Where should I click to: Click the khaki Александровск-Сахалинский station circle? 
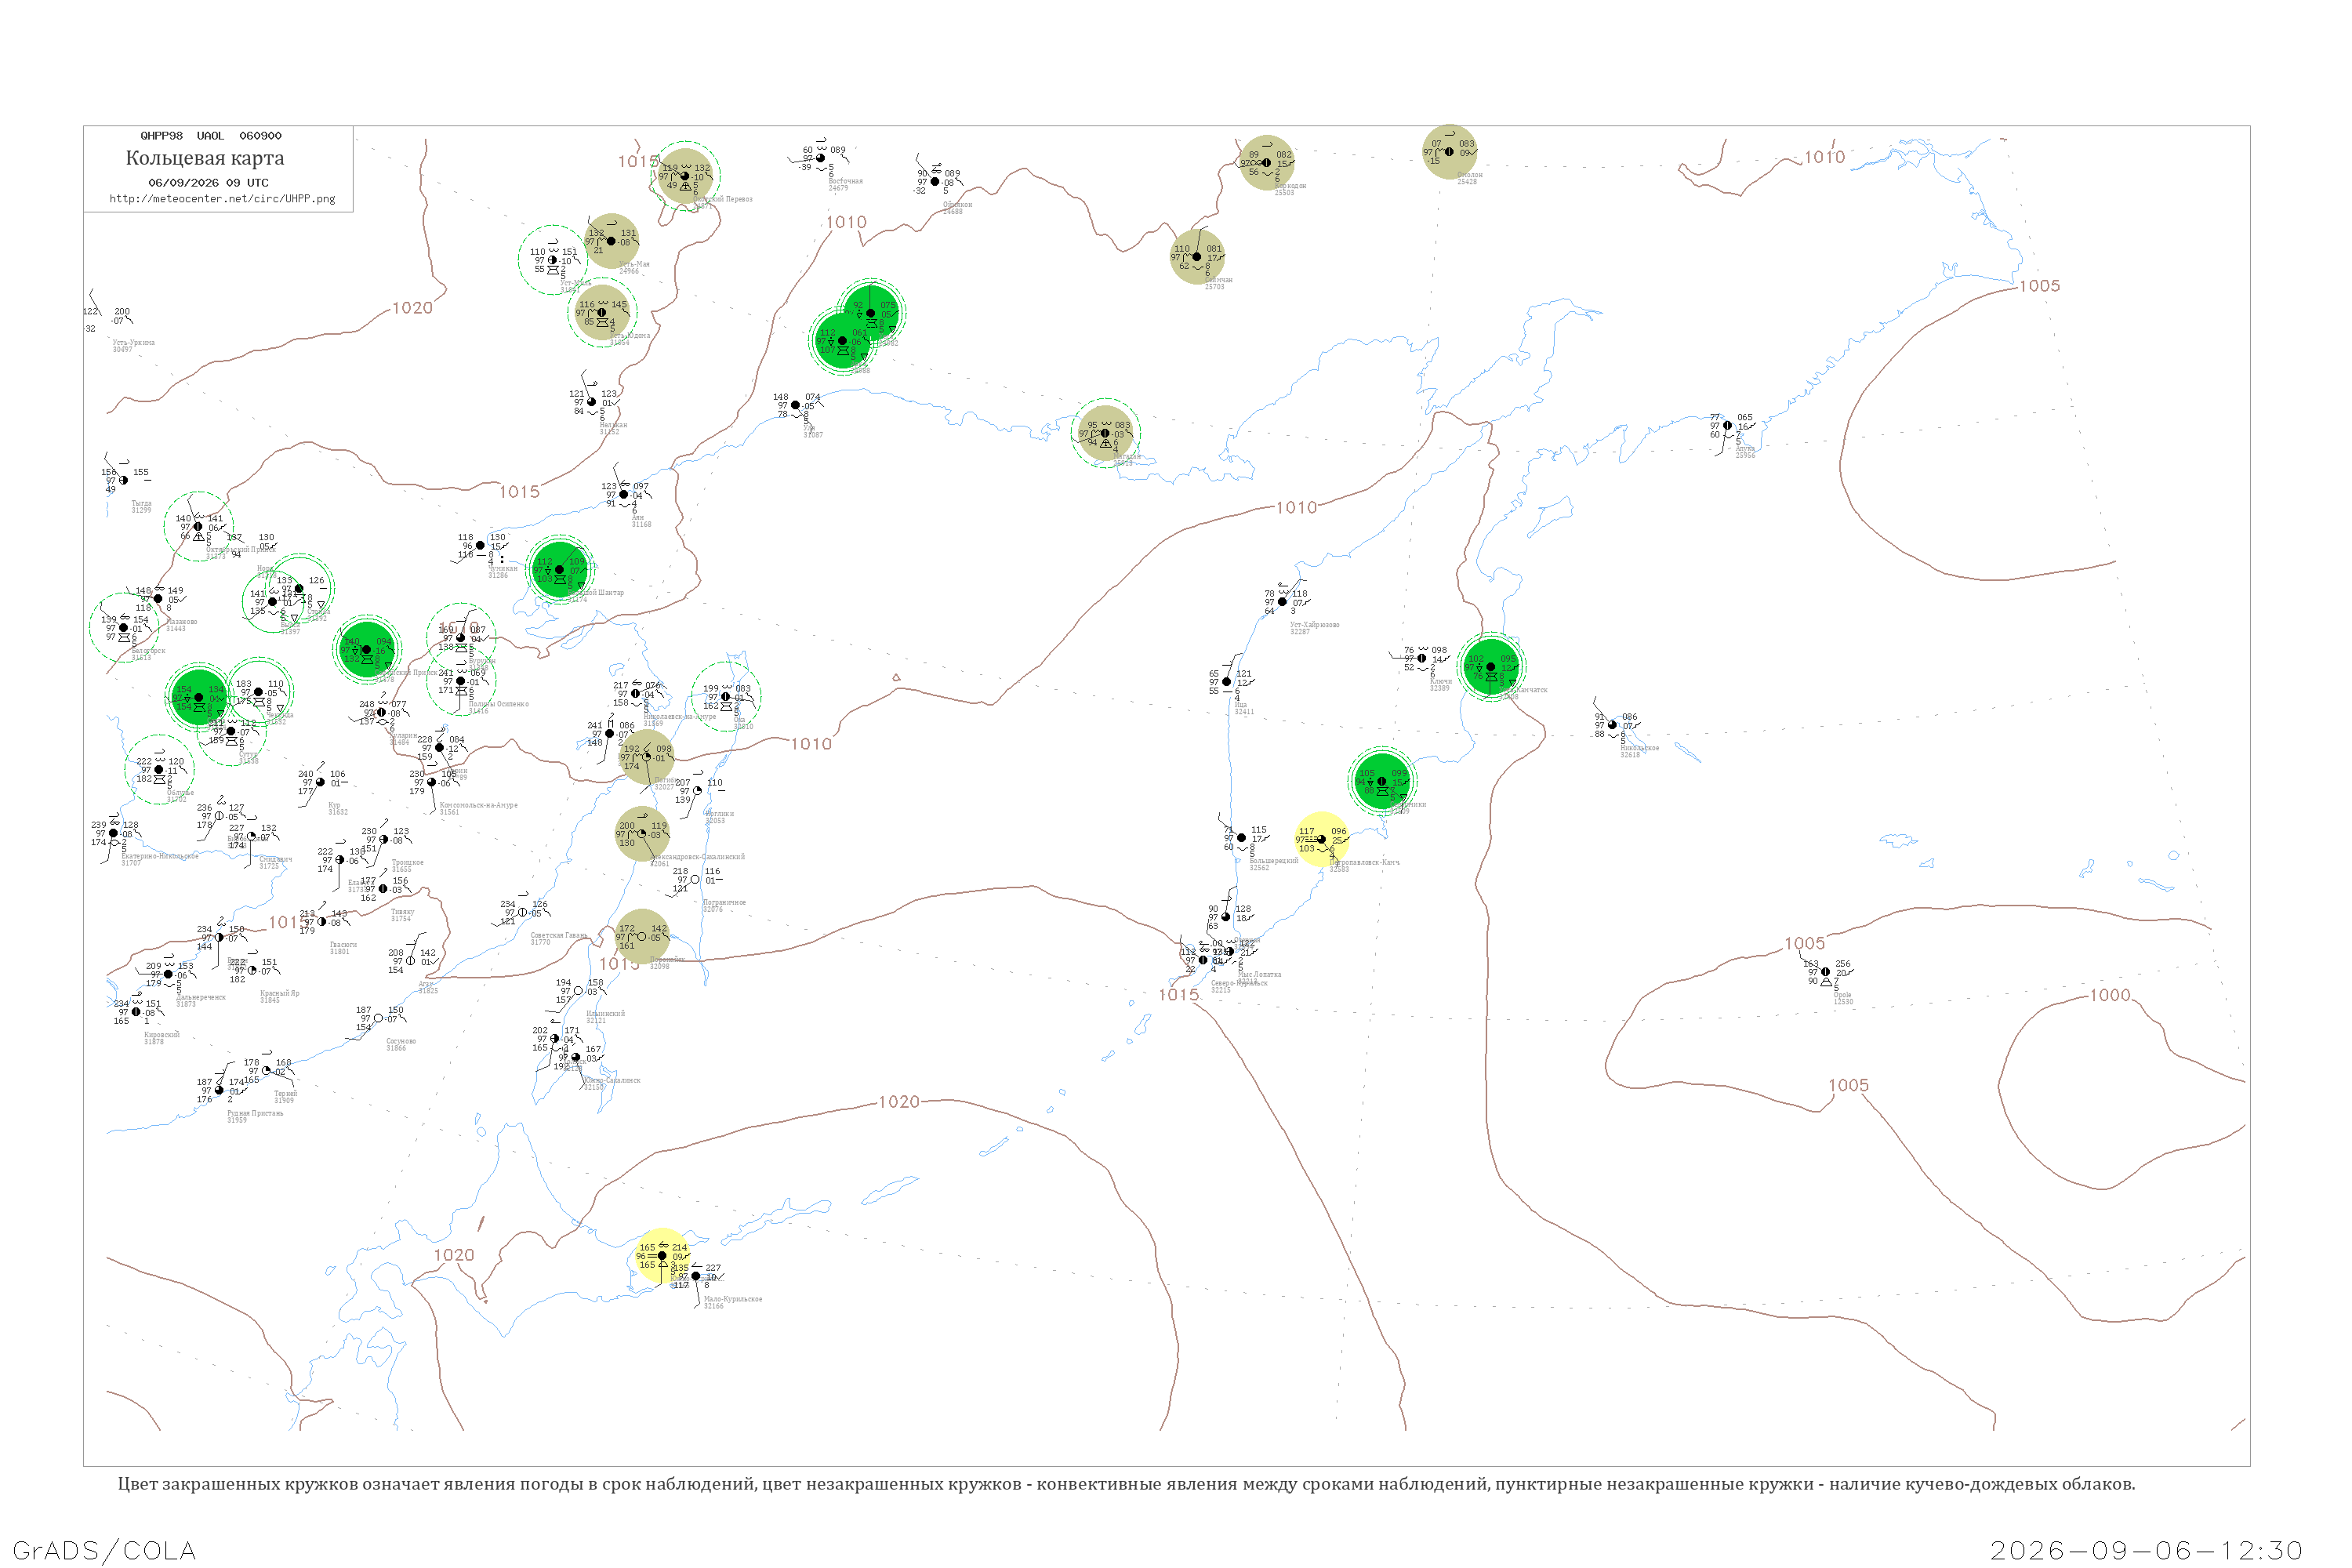pos(642,833)
